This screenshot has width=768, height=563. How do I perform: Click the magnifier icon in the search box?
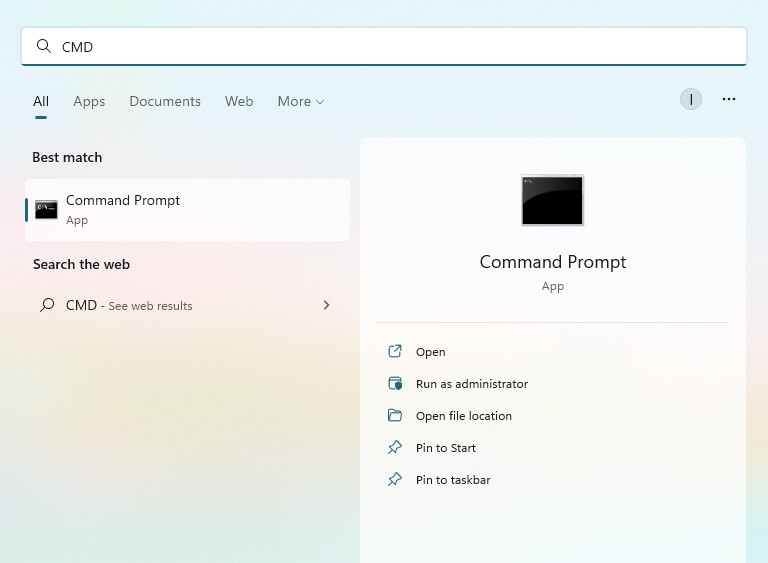click(x=44, y=46)
